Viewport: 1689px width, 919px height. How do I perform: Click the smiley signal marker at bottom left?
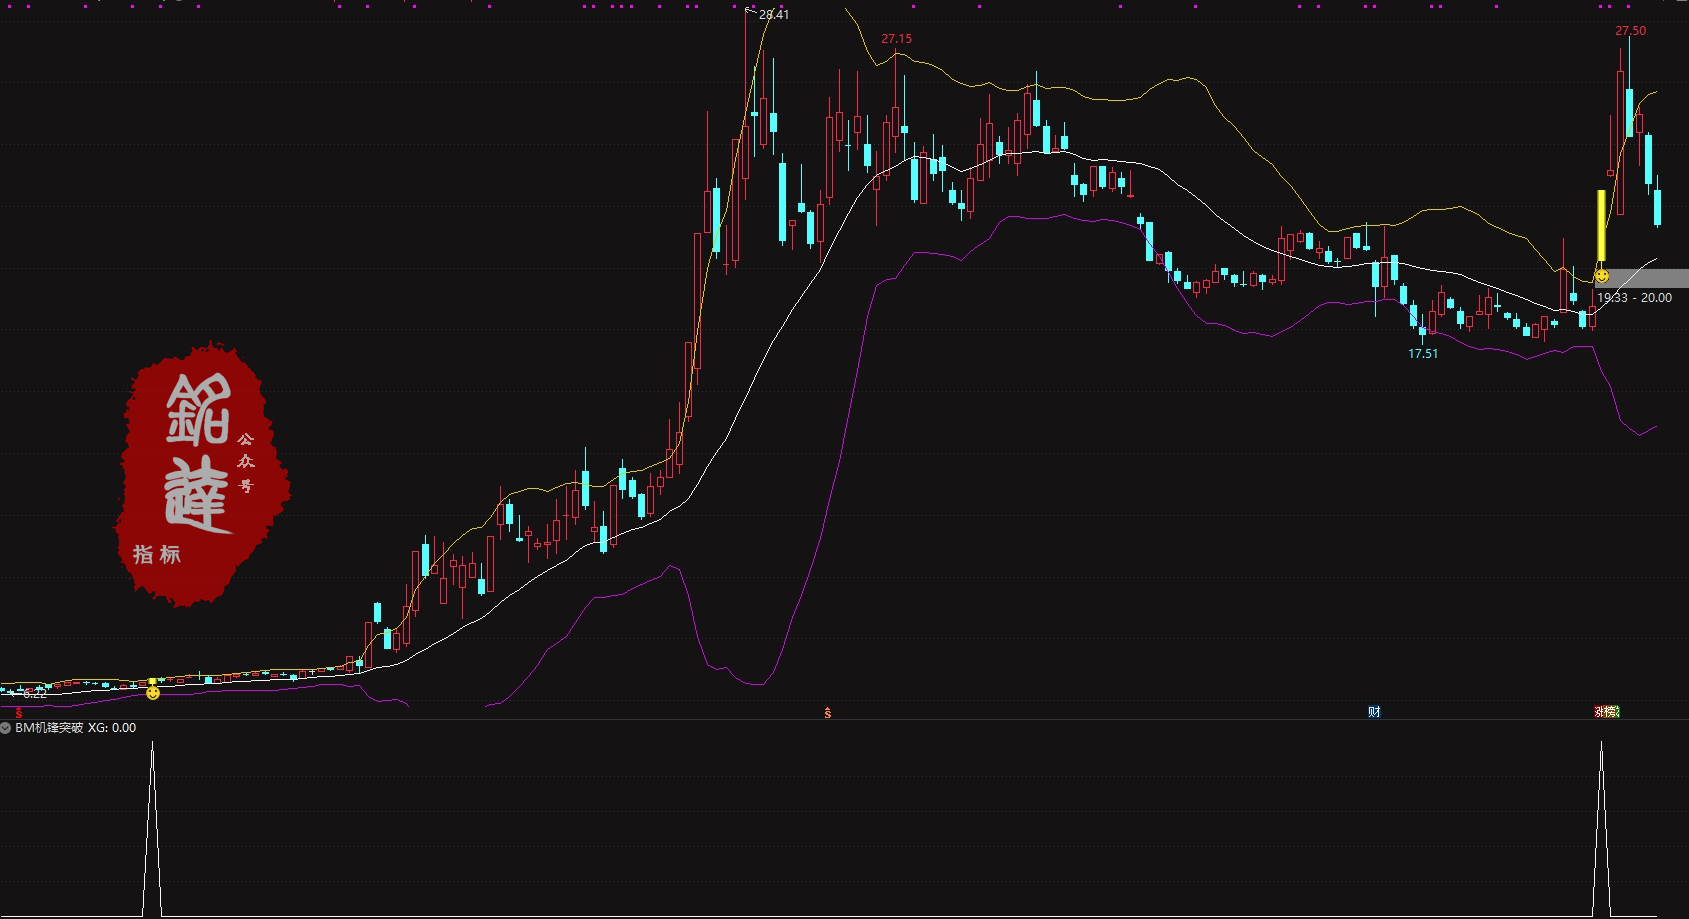pyautogui.click(x=153, y=692)
